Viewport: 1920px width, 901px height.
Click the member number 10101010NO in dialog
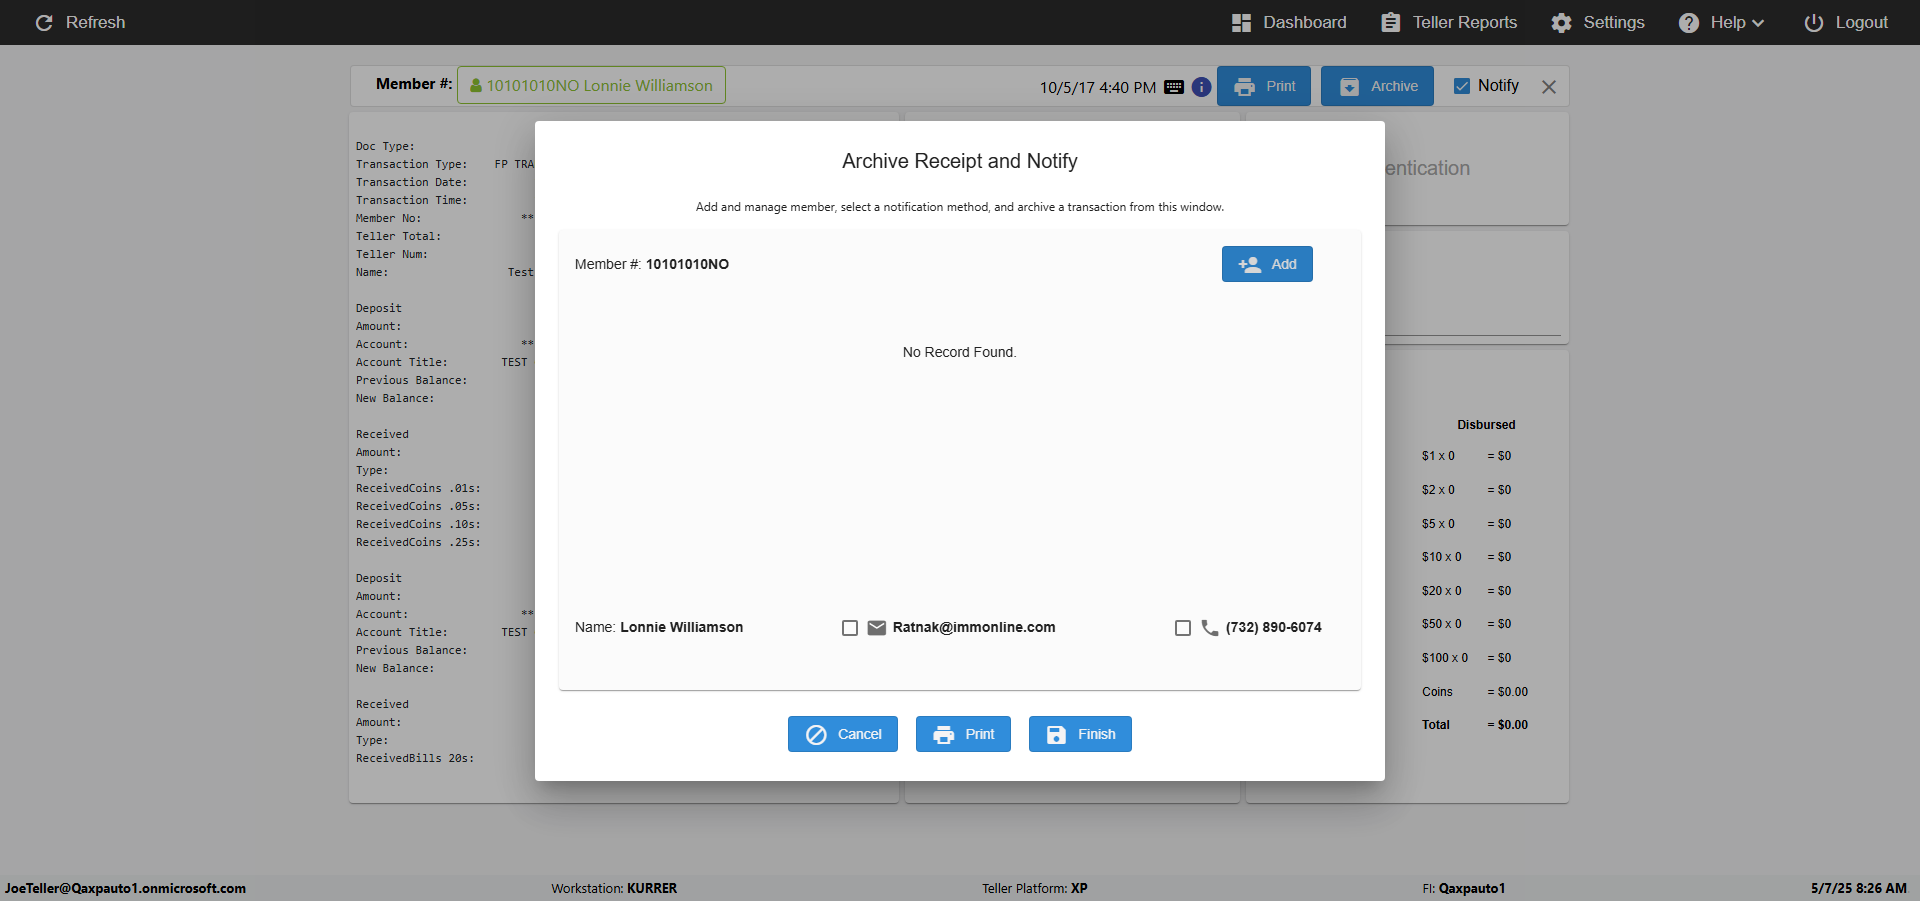tap(687, 264)
